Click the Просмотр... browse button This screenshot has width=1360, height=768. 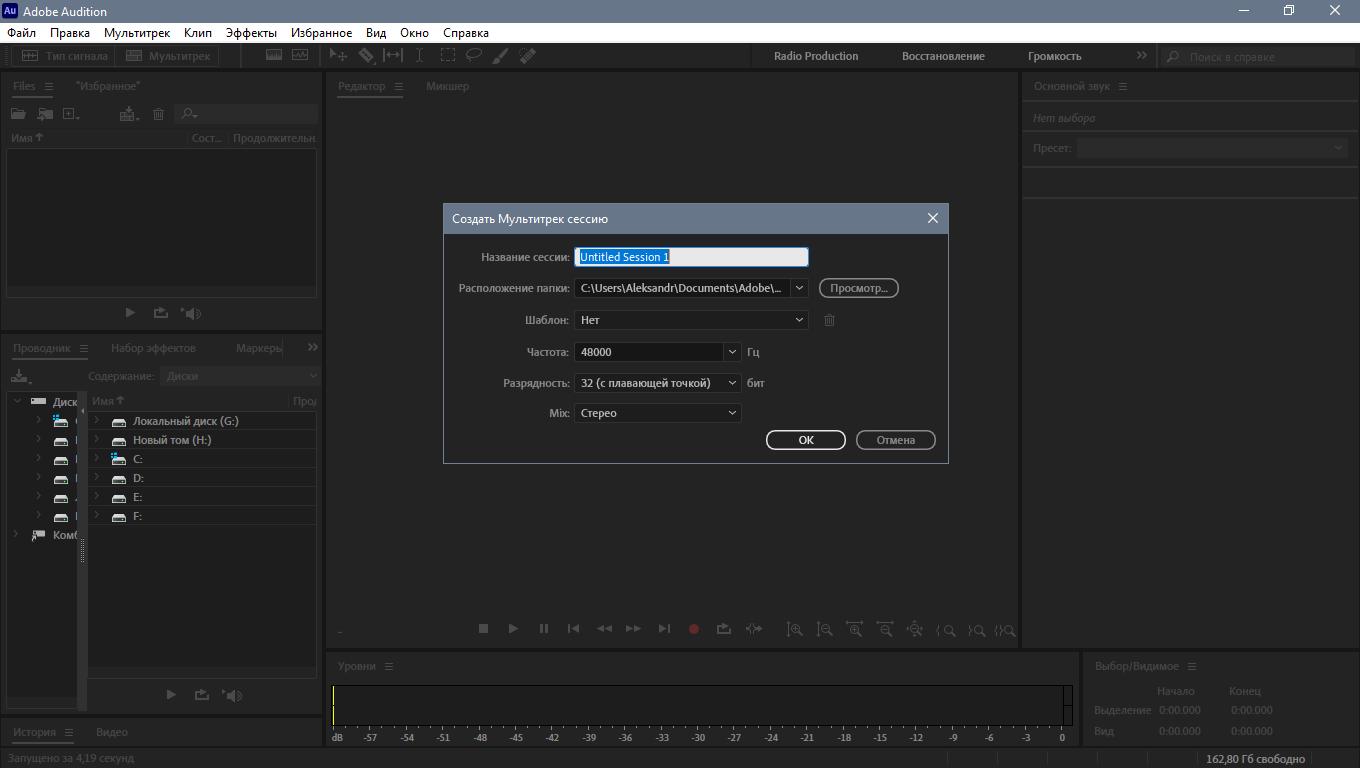click(858, 288)
